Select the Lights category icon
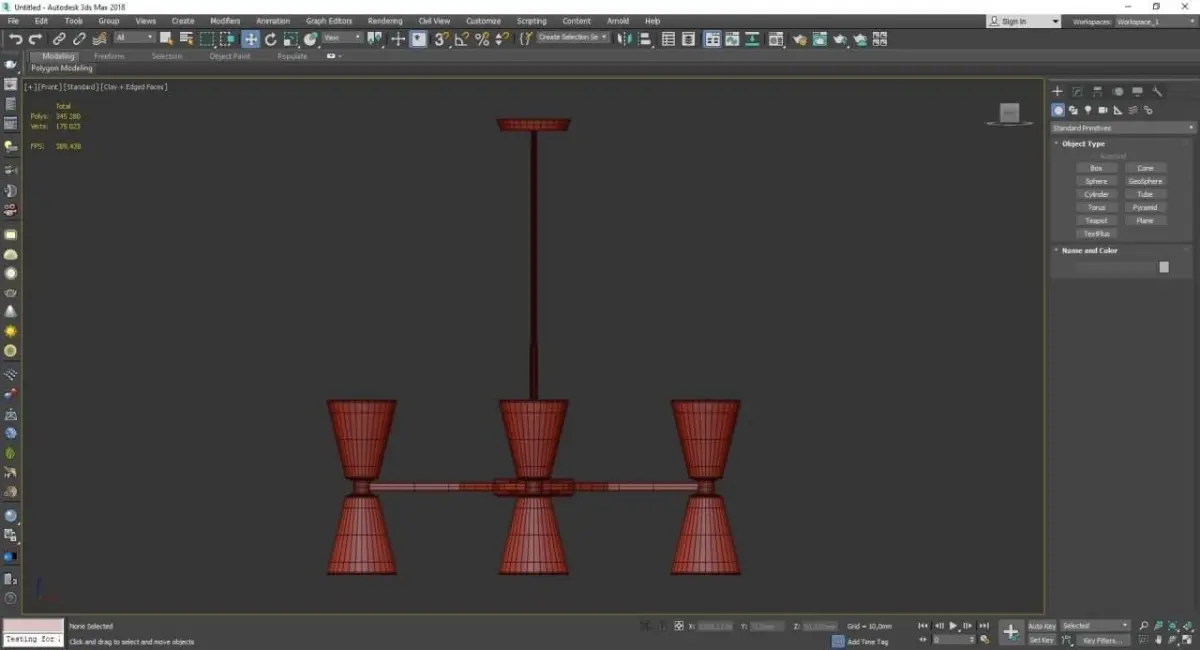1200x650 pixels. 1088,110
